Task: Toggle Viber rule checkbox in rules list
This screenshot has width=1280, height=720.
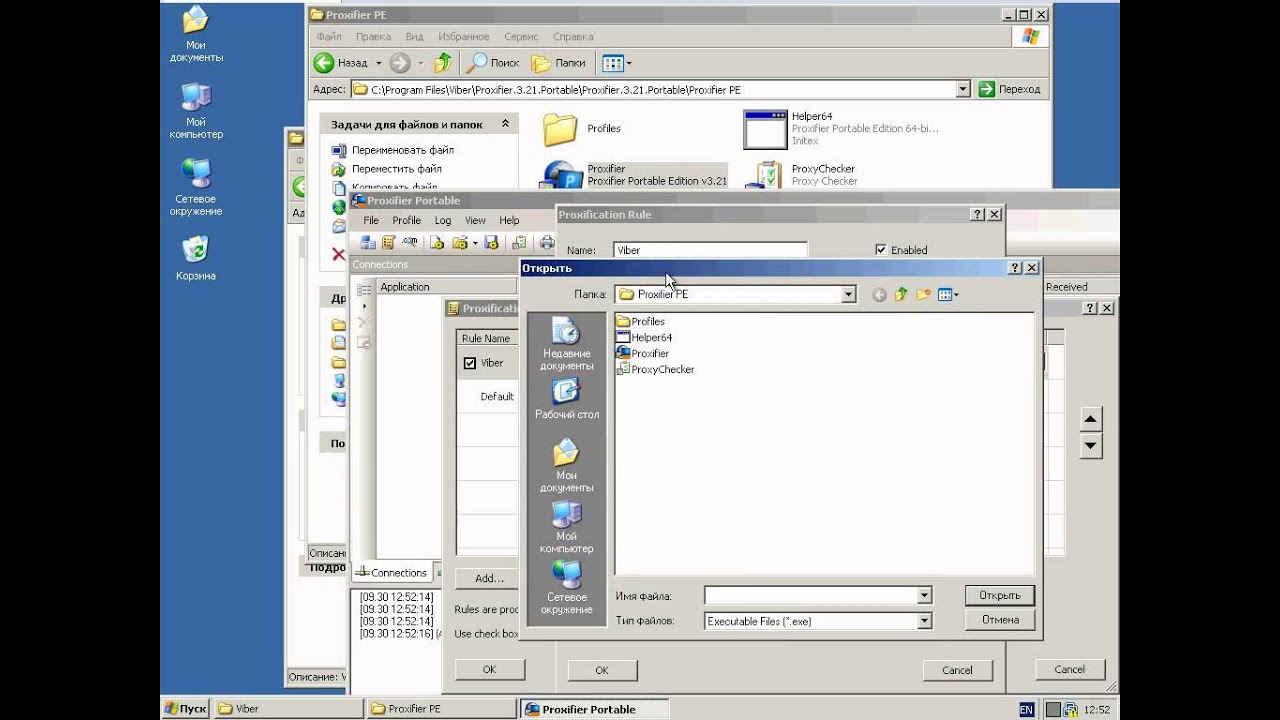Action: (x=470, y=363)
